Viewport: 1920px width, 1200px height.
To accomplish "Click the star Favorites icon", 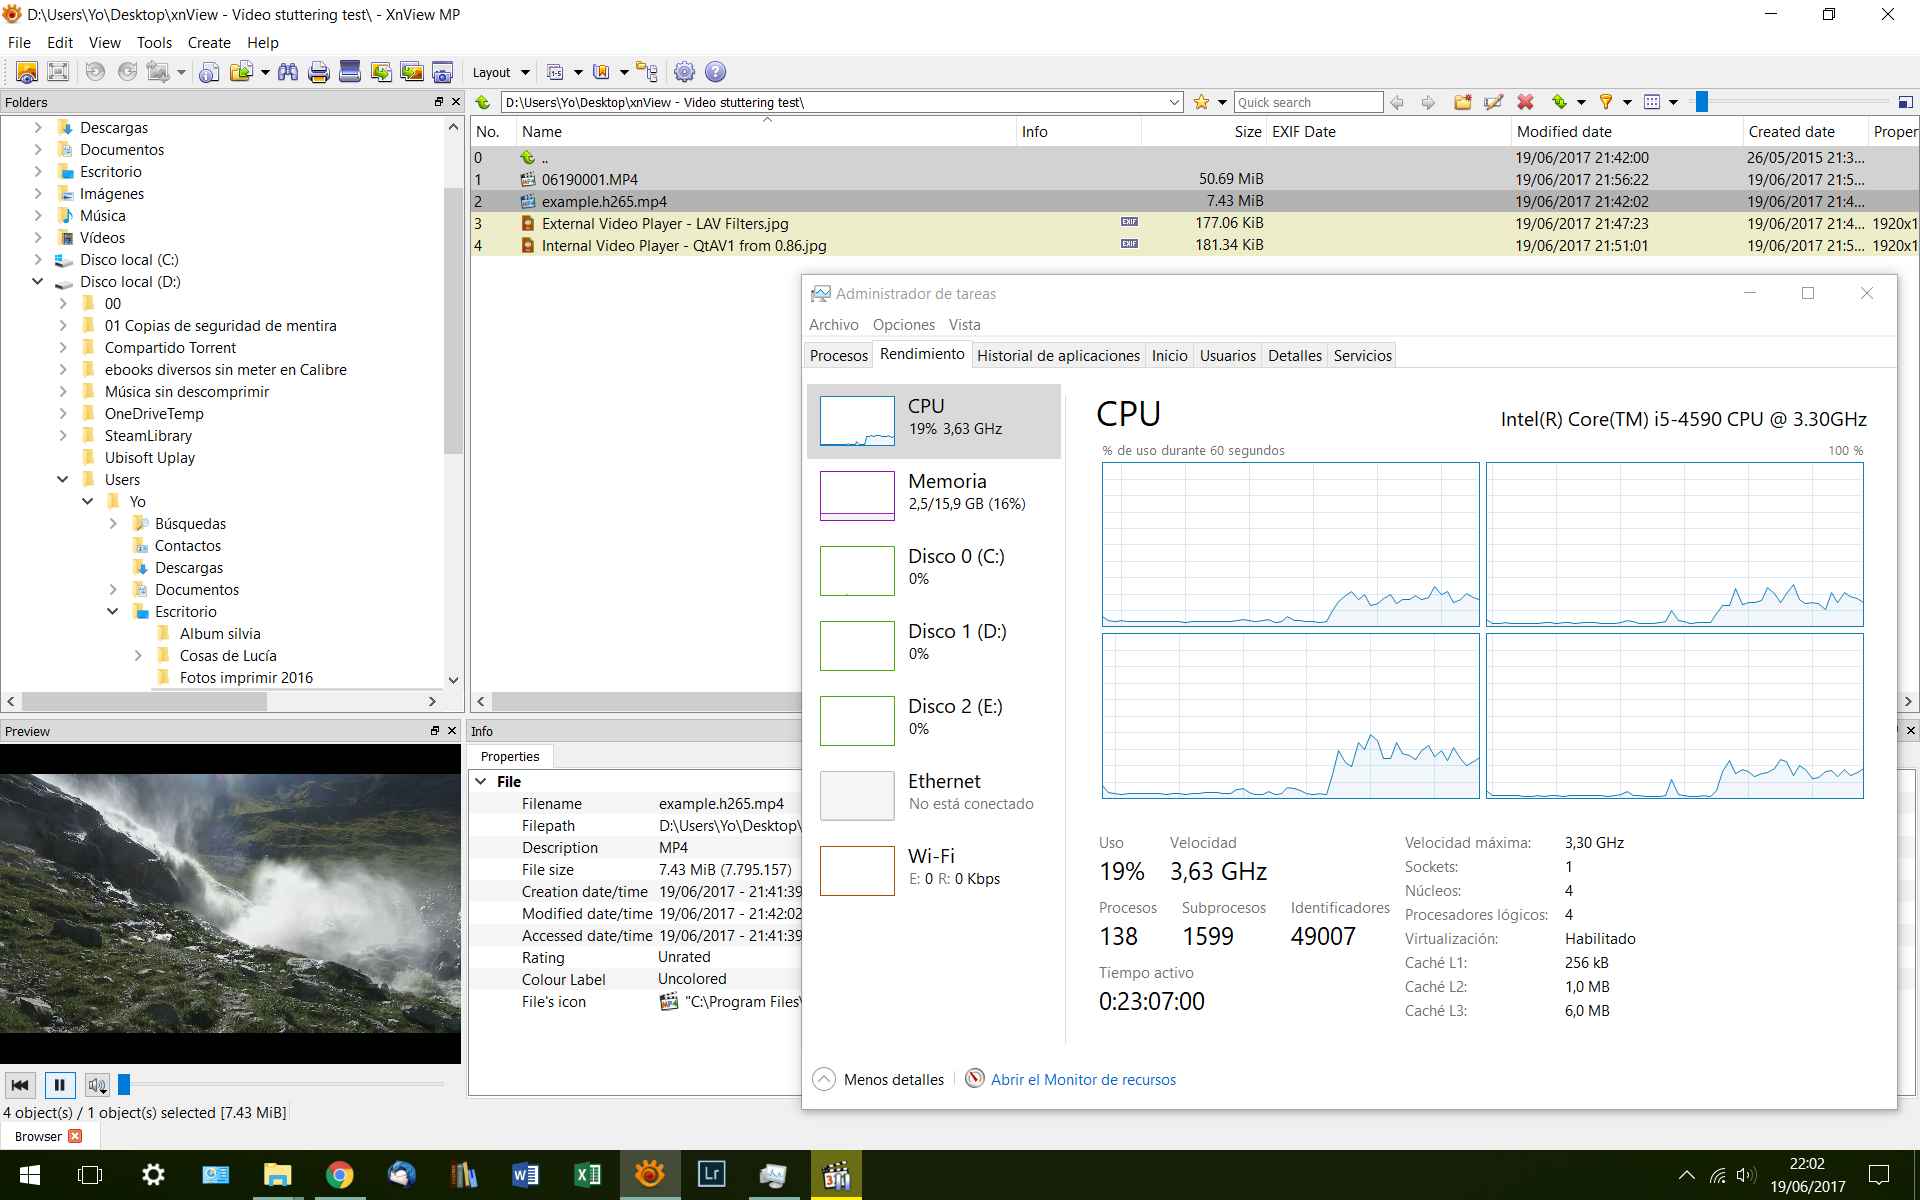I will click(1201, 102).
